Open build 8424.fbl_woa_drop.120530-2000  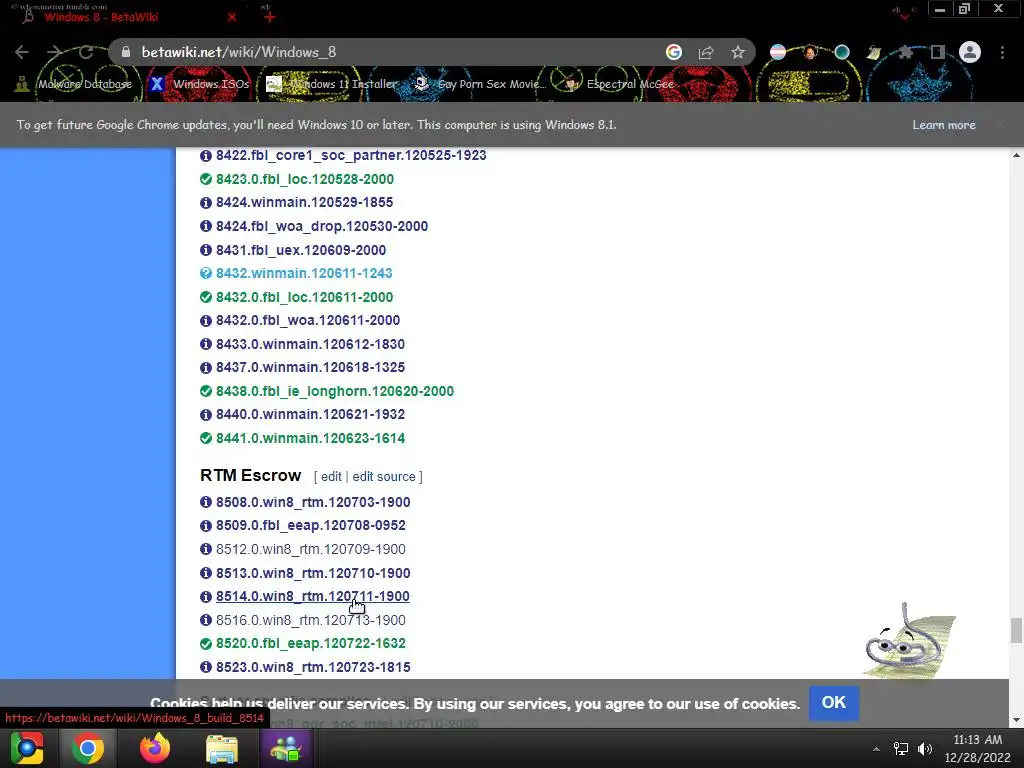coord(322,226)
